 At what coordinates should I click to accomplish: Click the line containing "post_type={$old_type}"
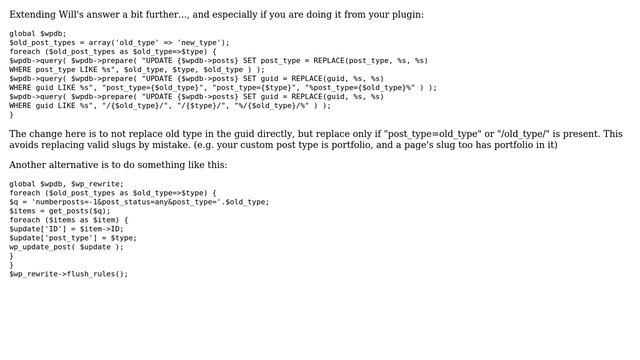[x=223, y=87]
